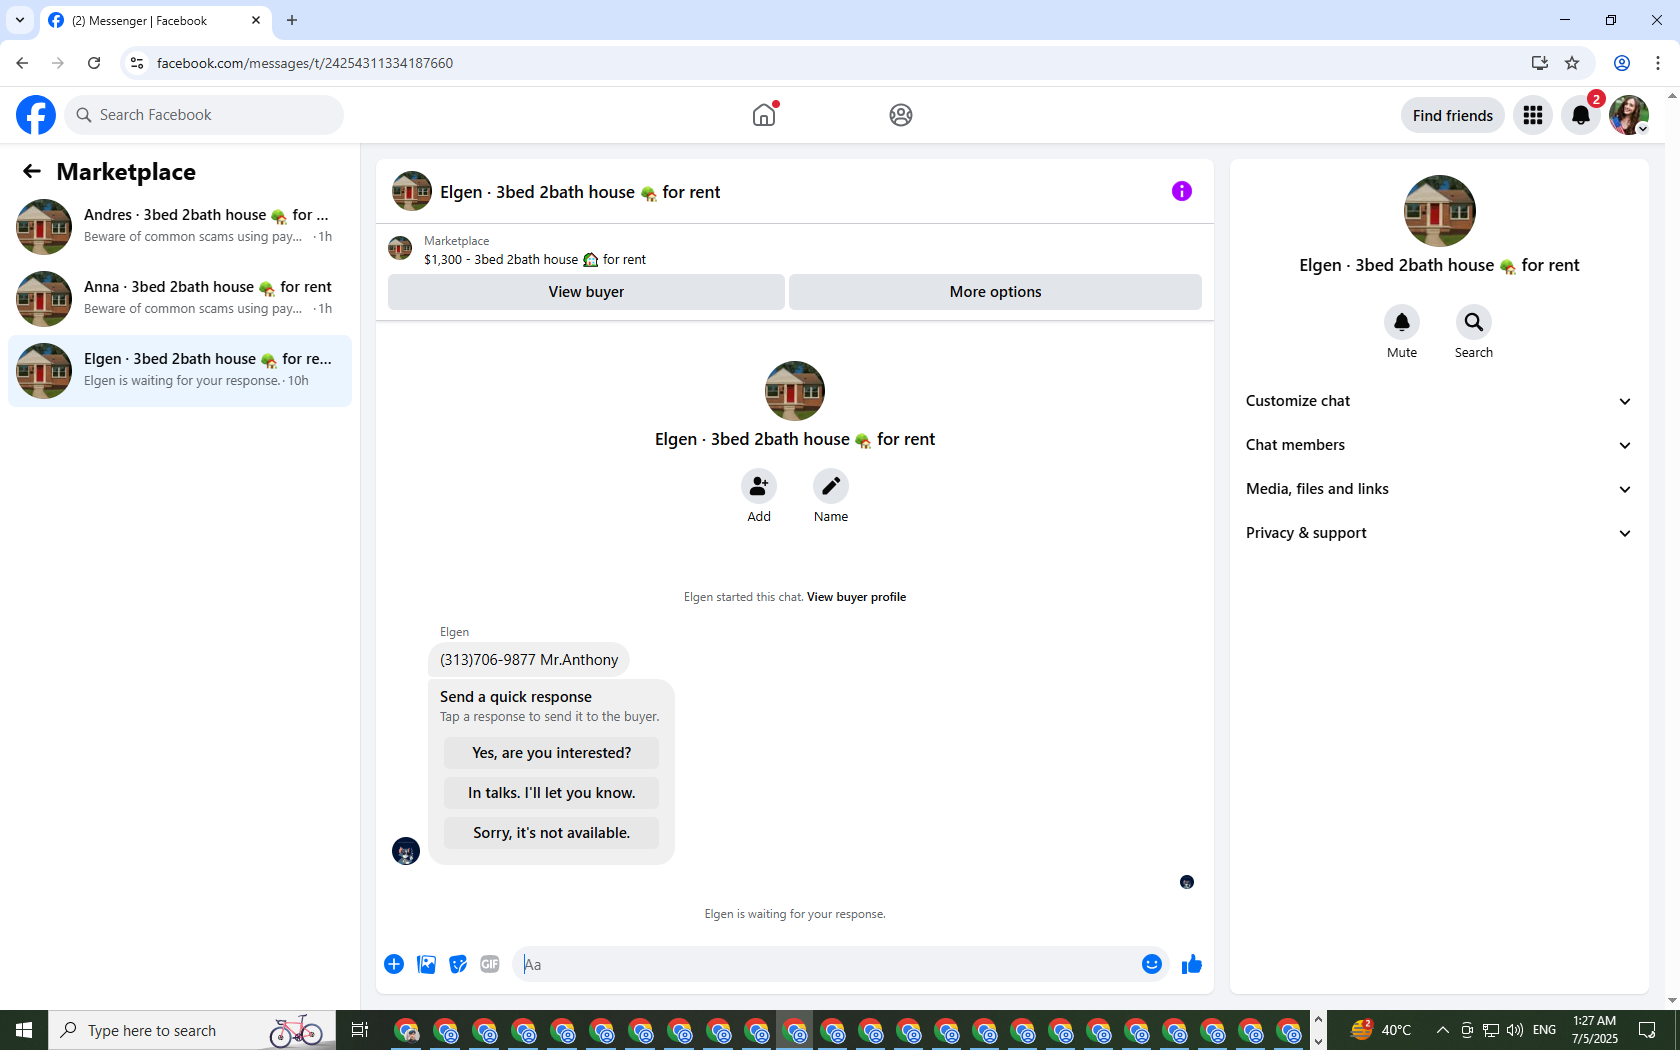The width and height of the screenshot is (1680, 1050).
Task: Send quick response 'Sorry, it's not available.'
Action: coord(551,833)
